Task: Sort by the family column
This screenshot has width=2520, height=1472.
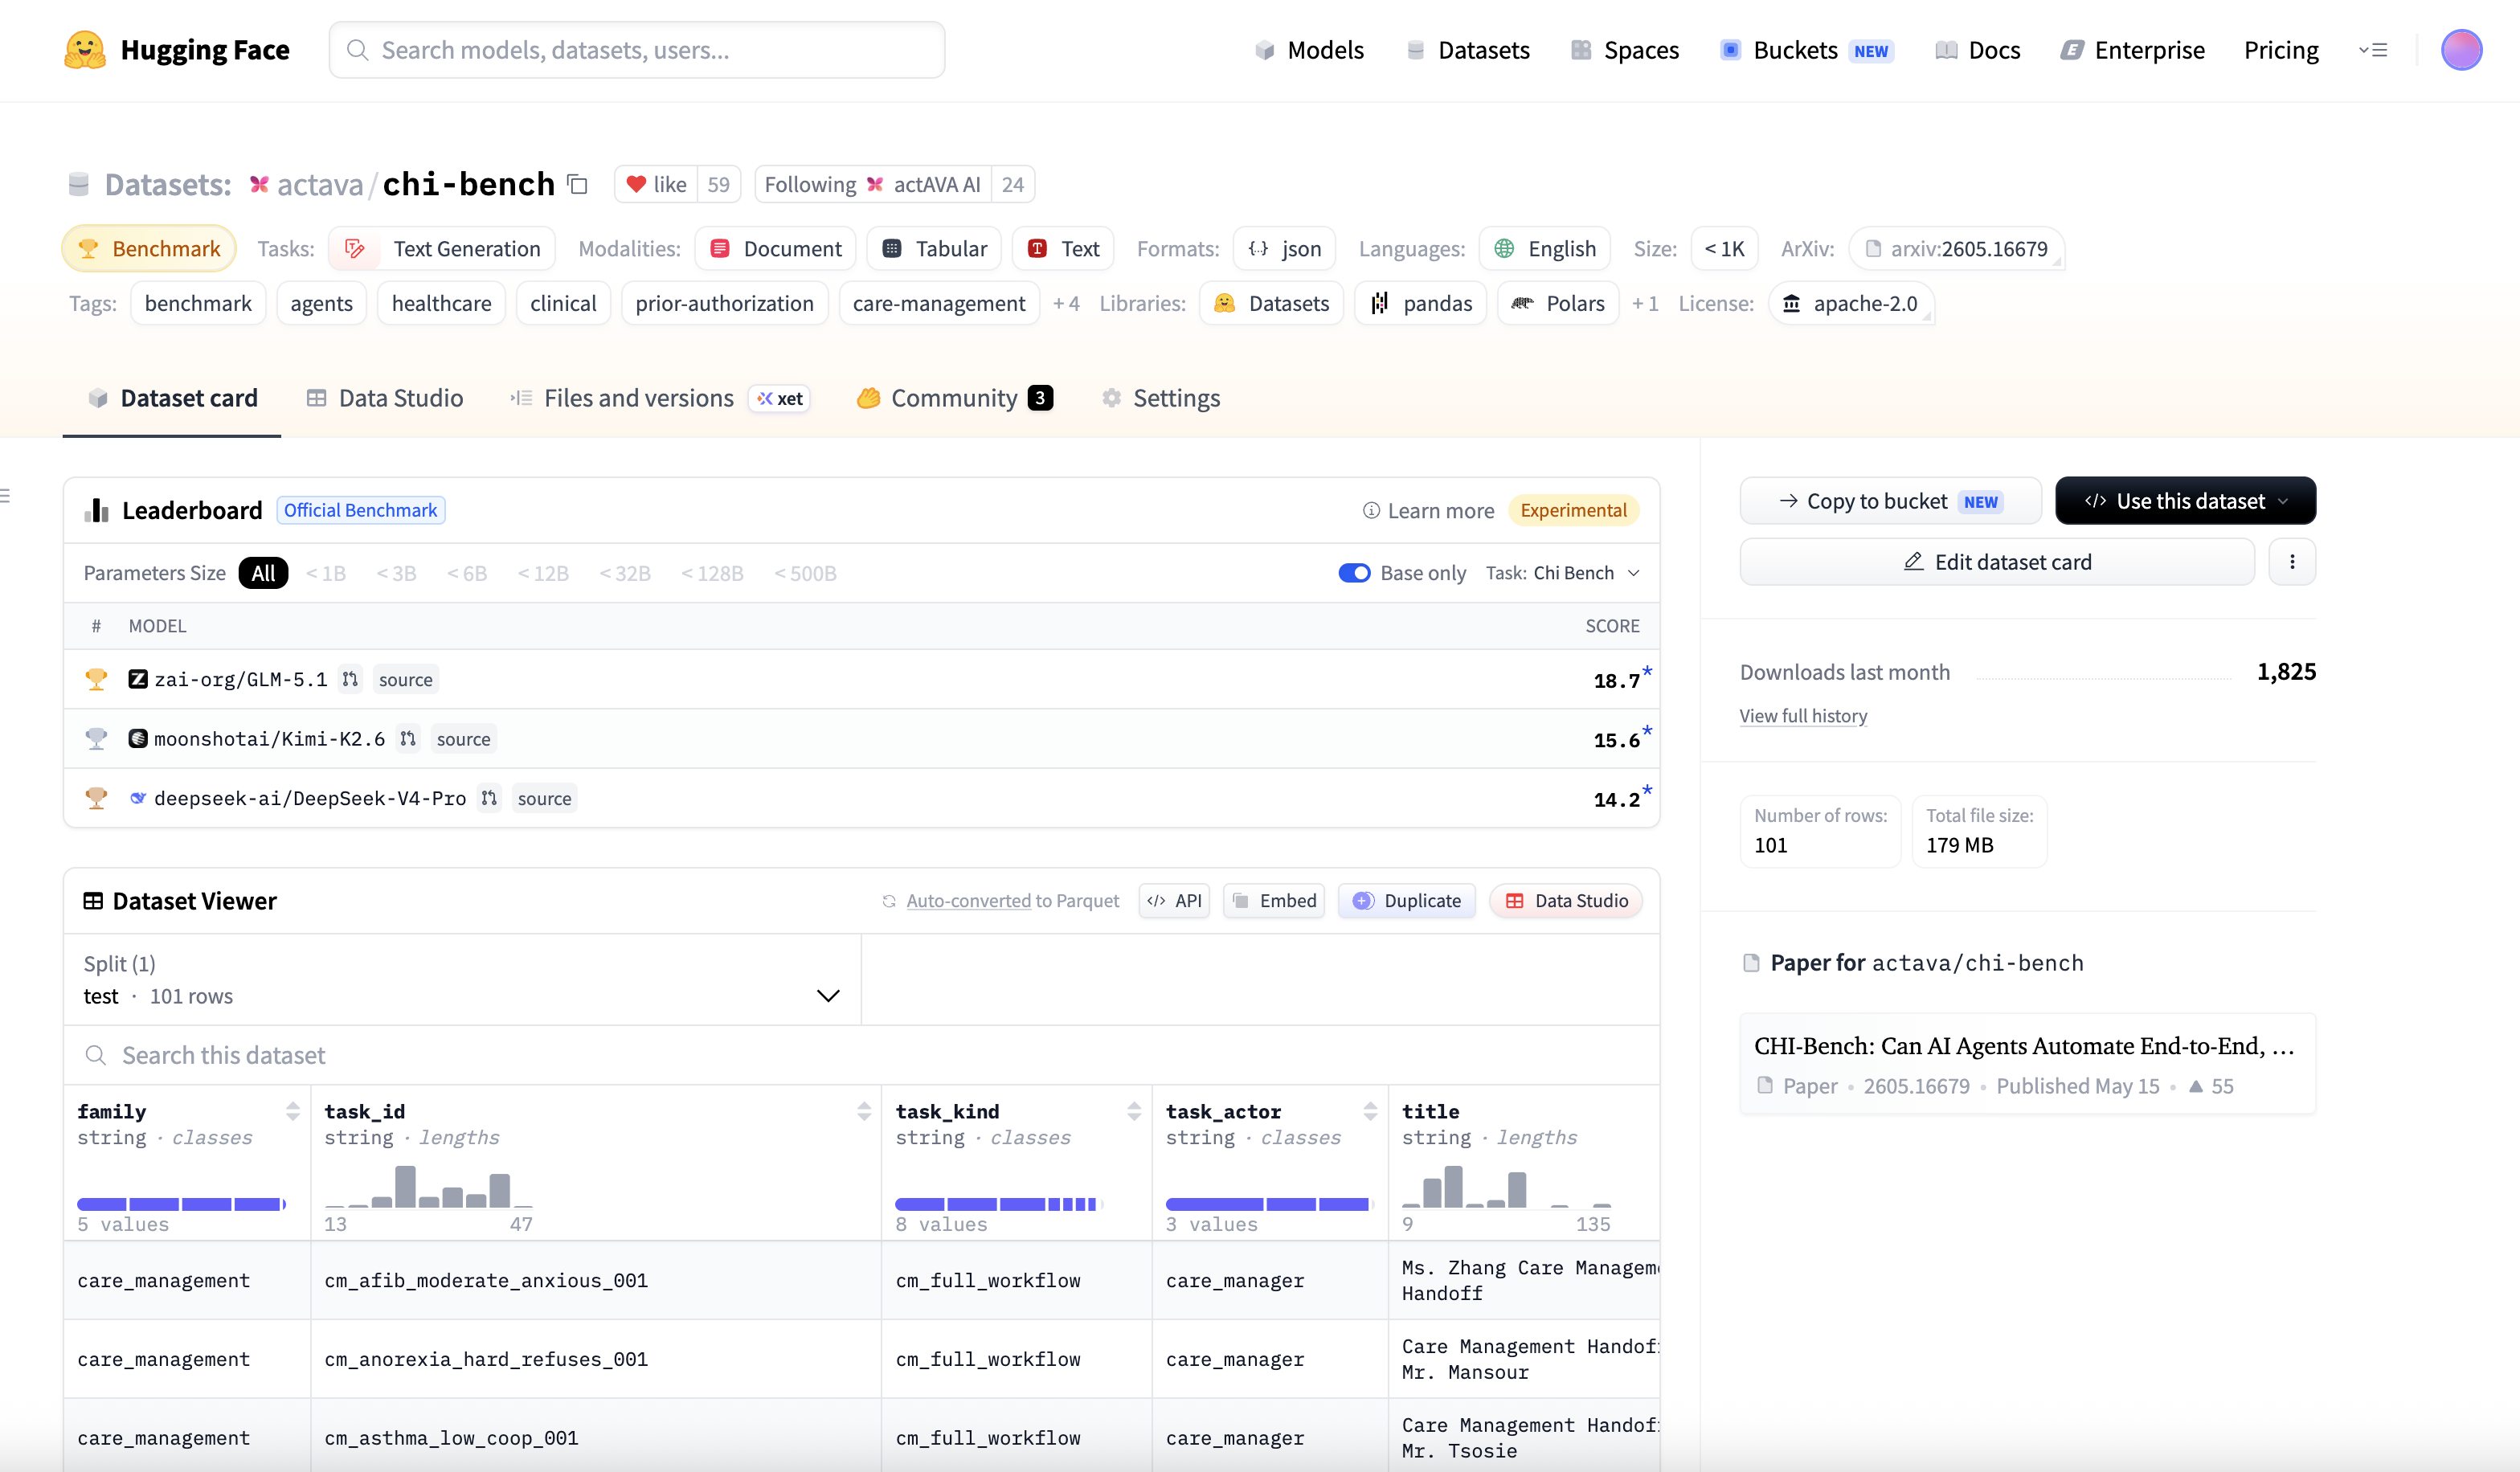Action: 293,1111
